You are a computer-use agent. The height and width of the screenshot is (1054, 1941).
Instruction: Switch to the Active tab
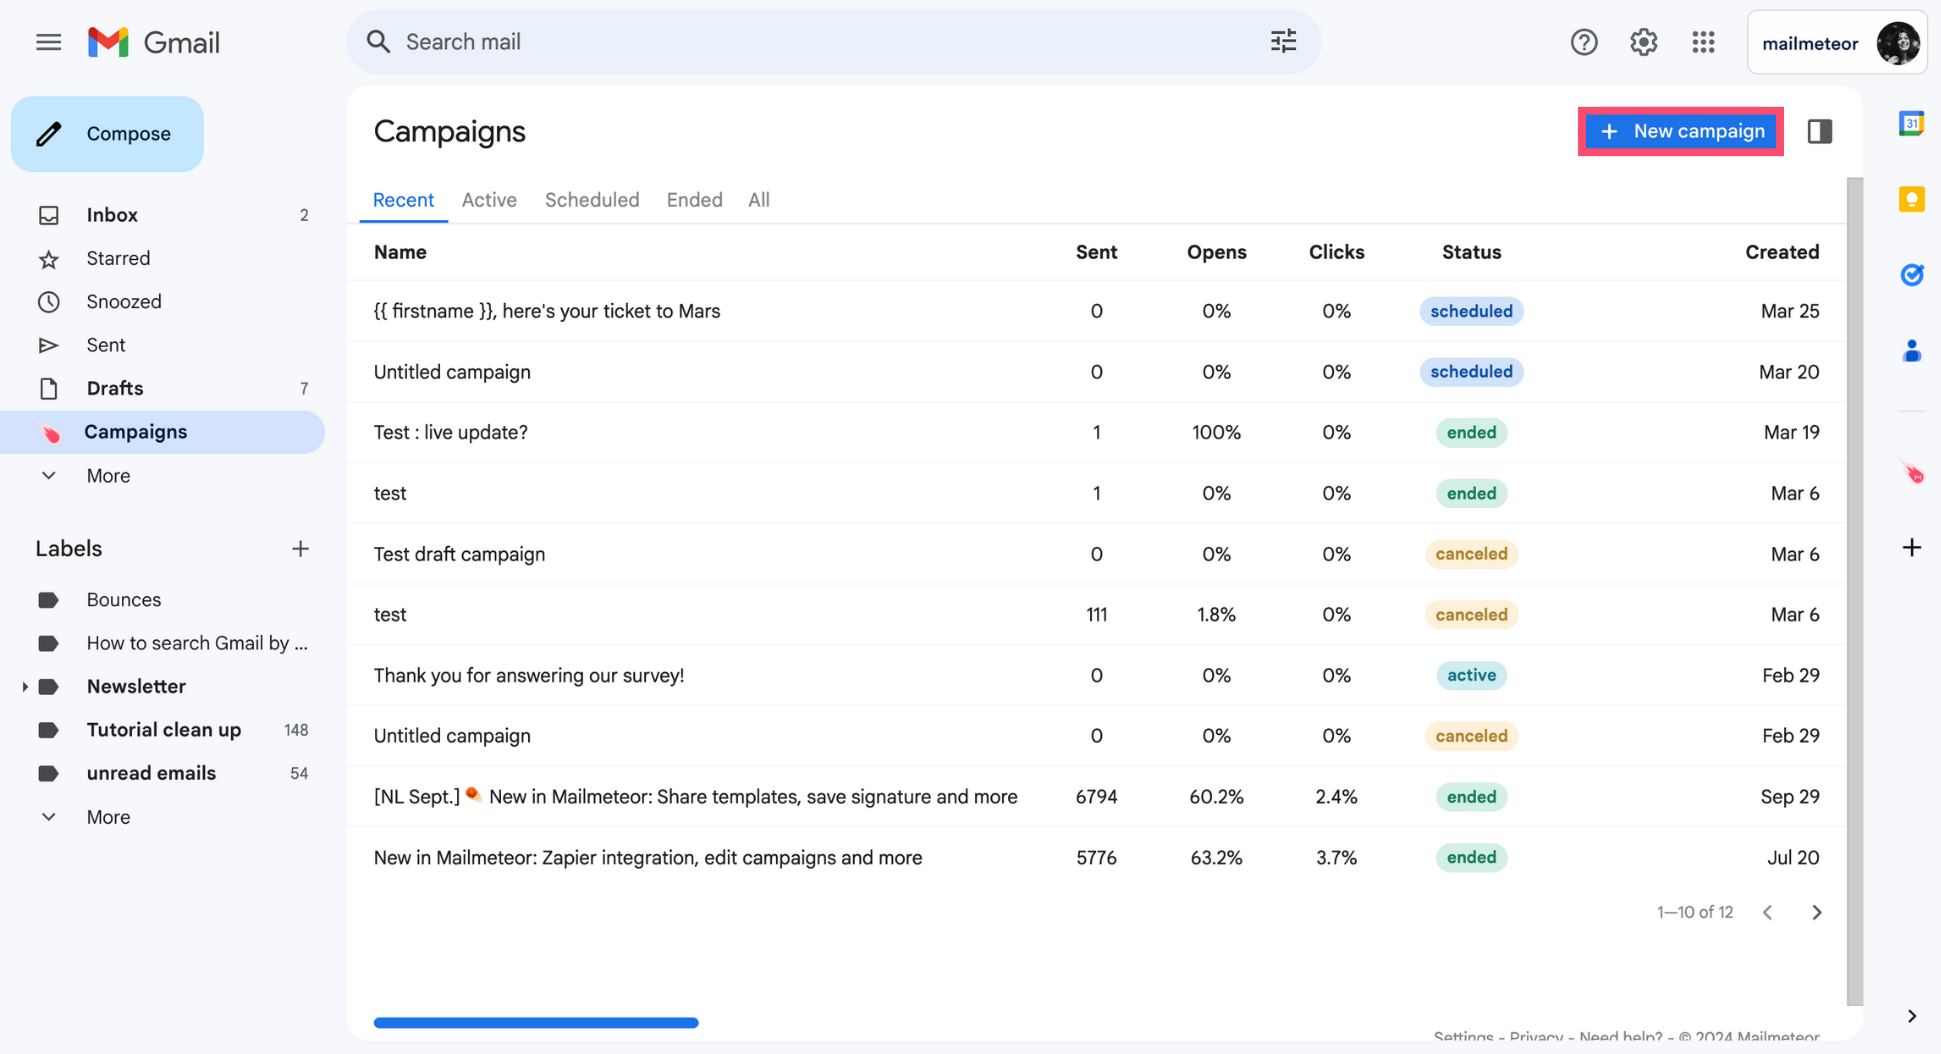click(x=489, y=200)
